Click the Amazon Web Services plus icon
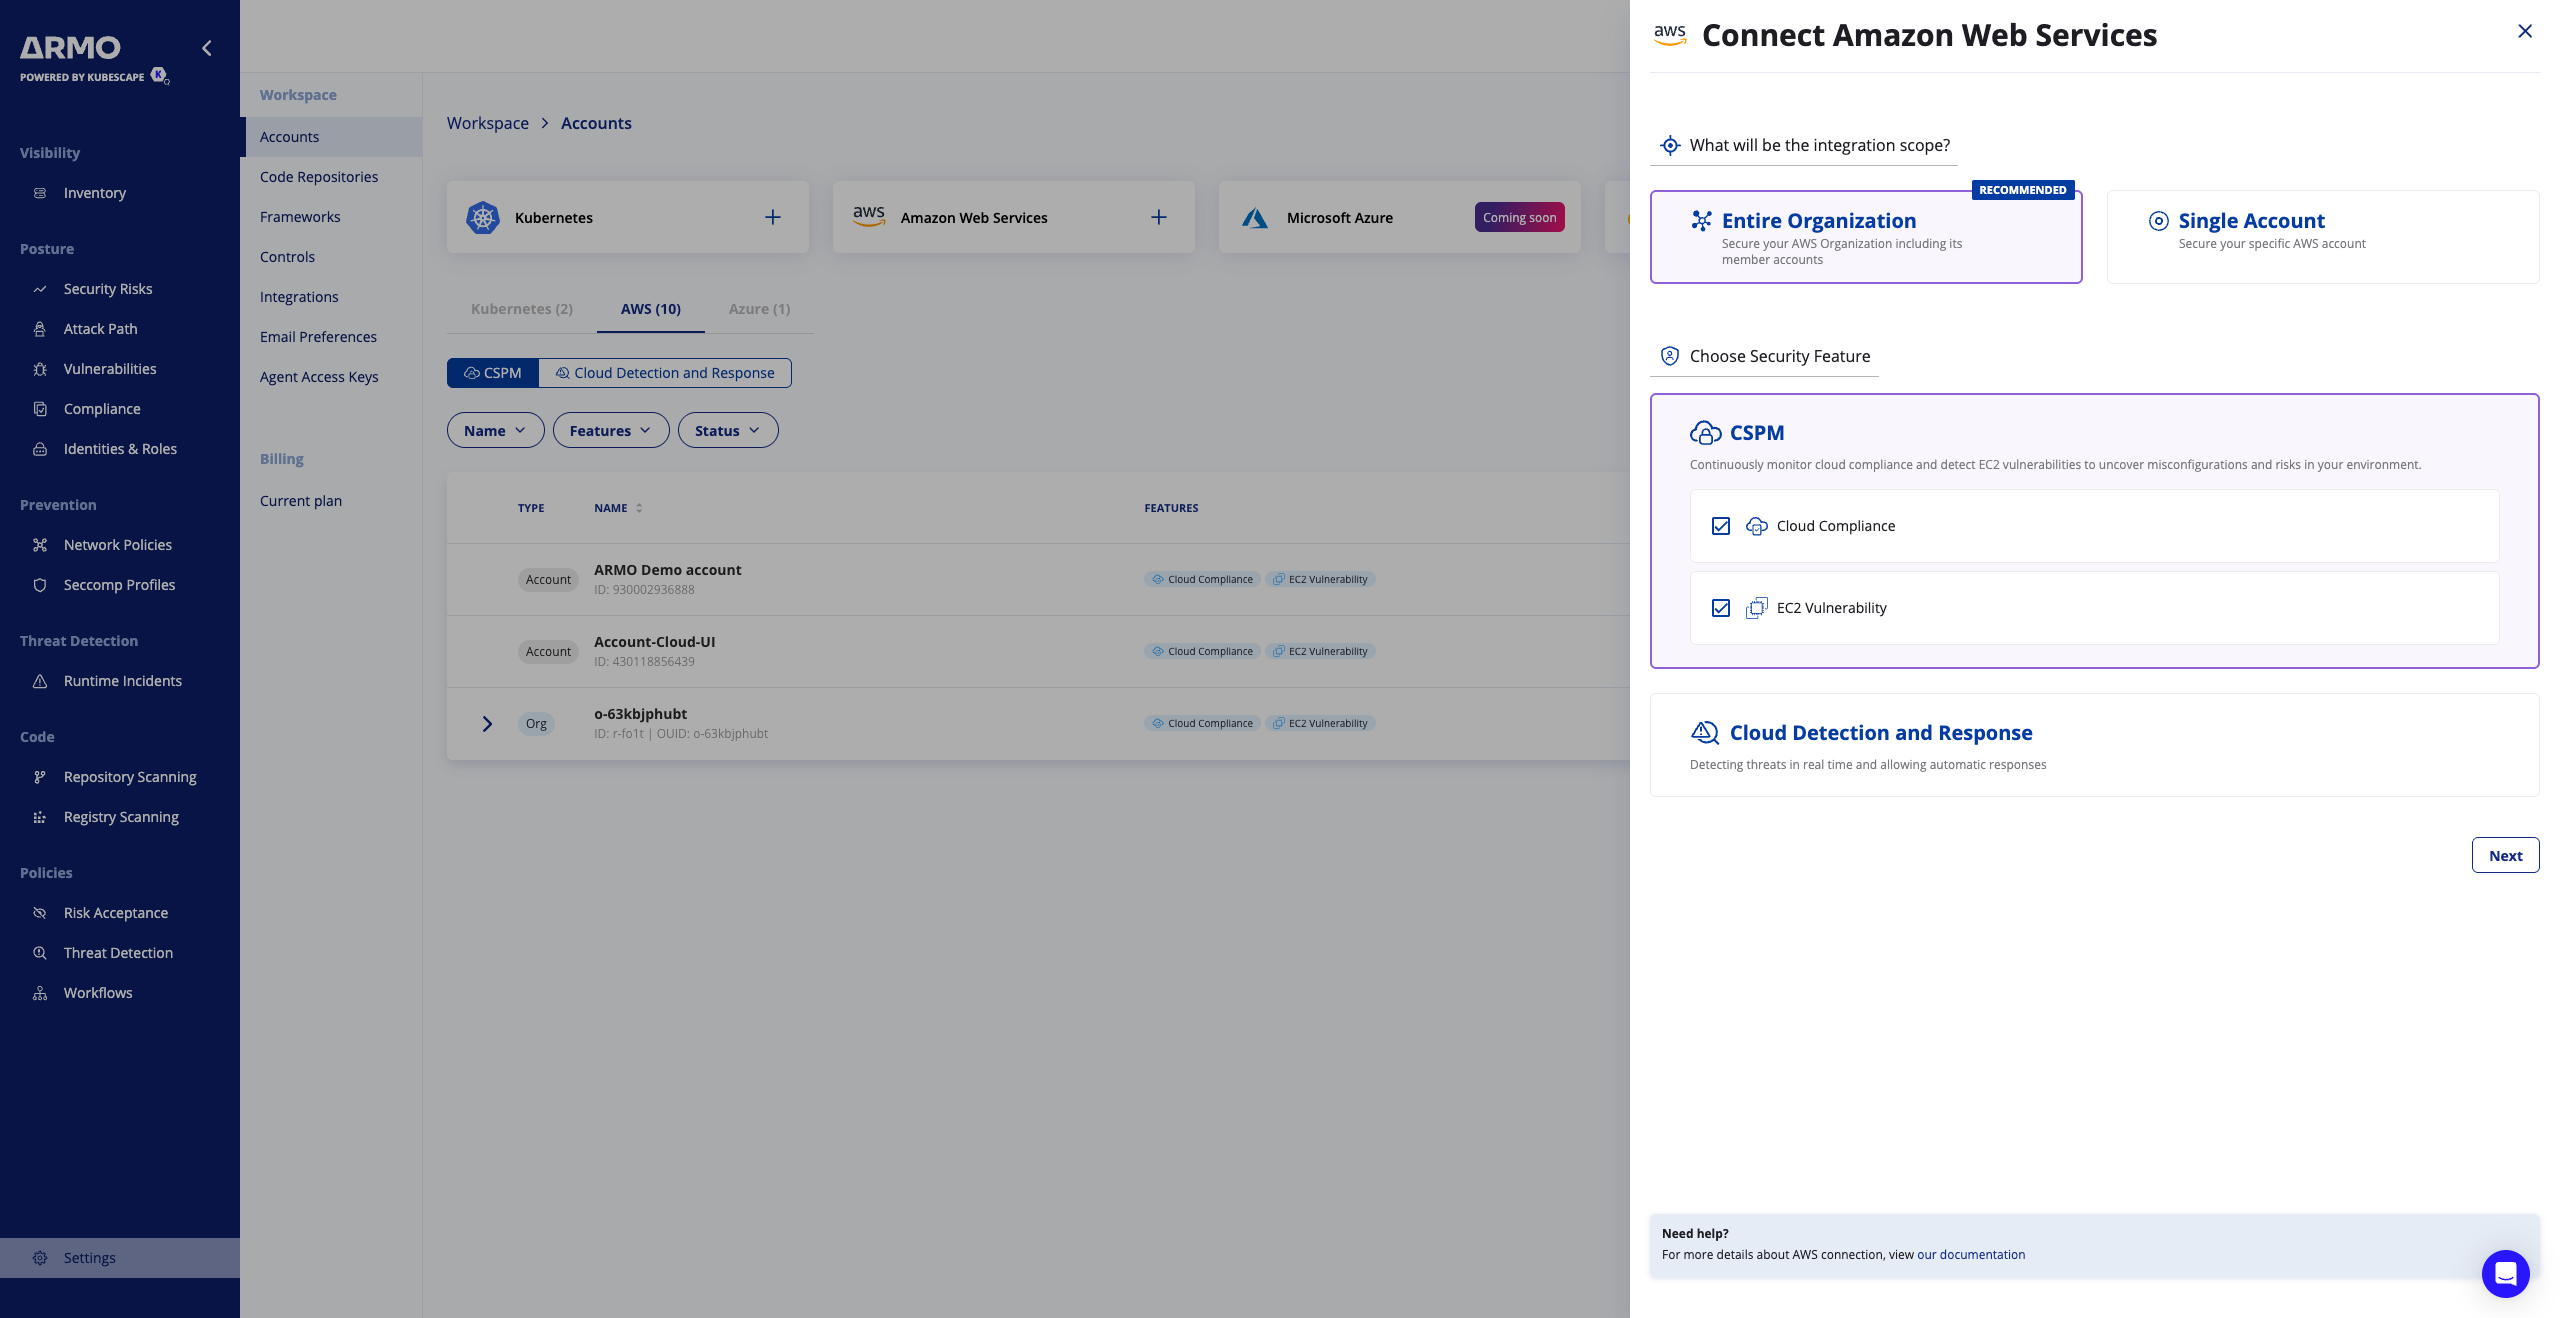Image resolution: width=2560 pixels, height=1318 pixels. [1158, 217]
